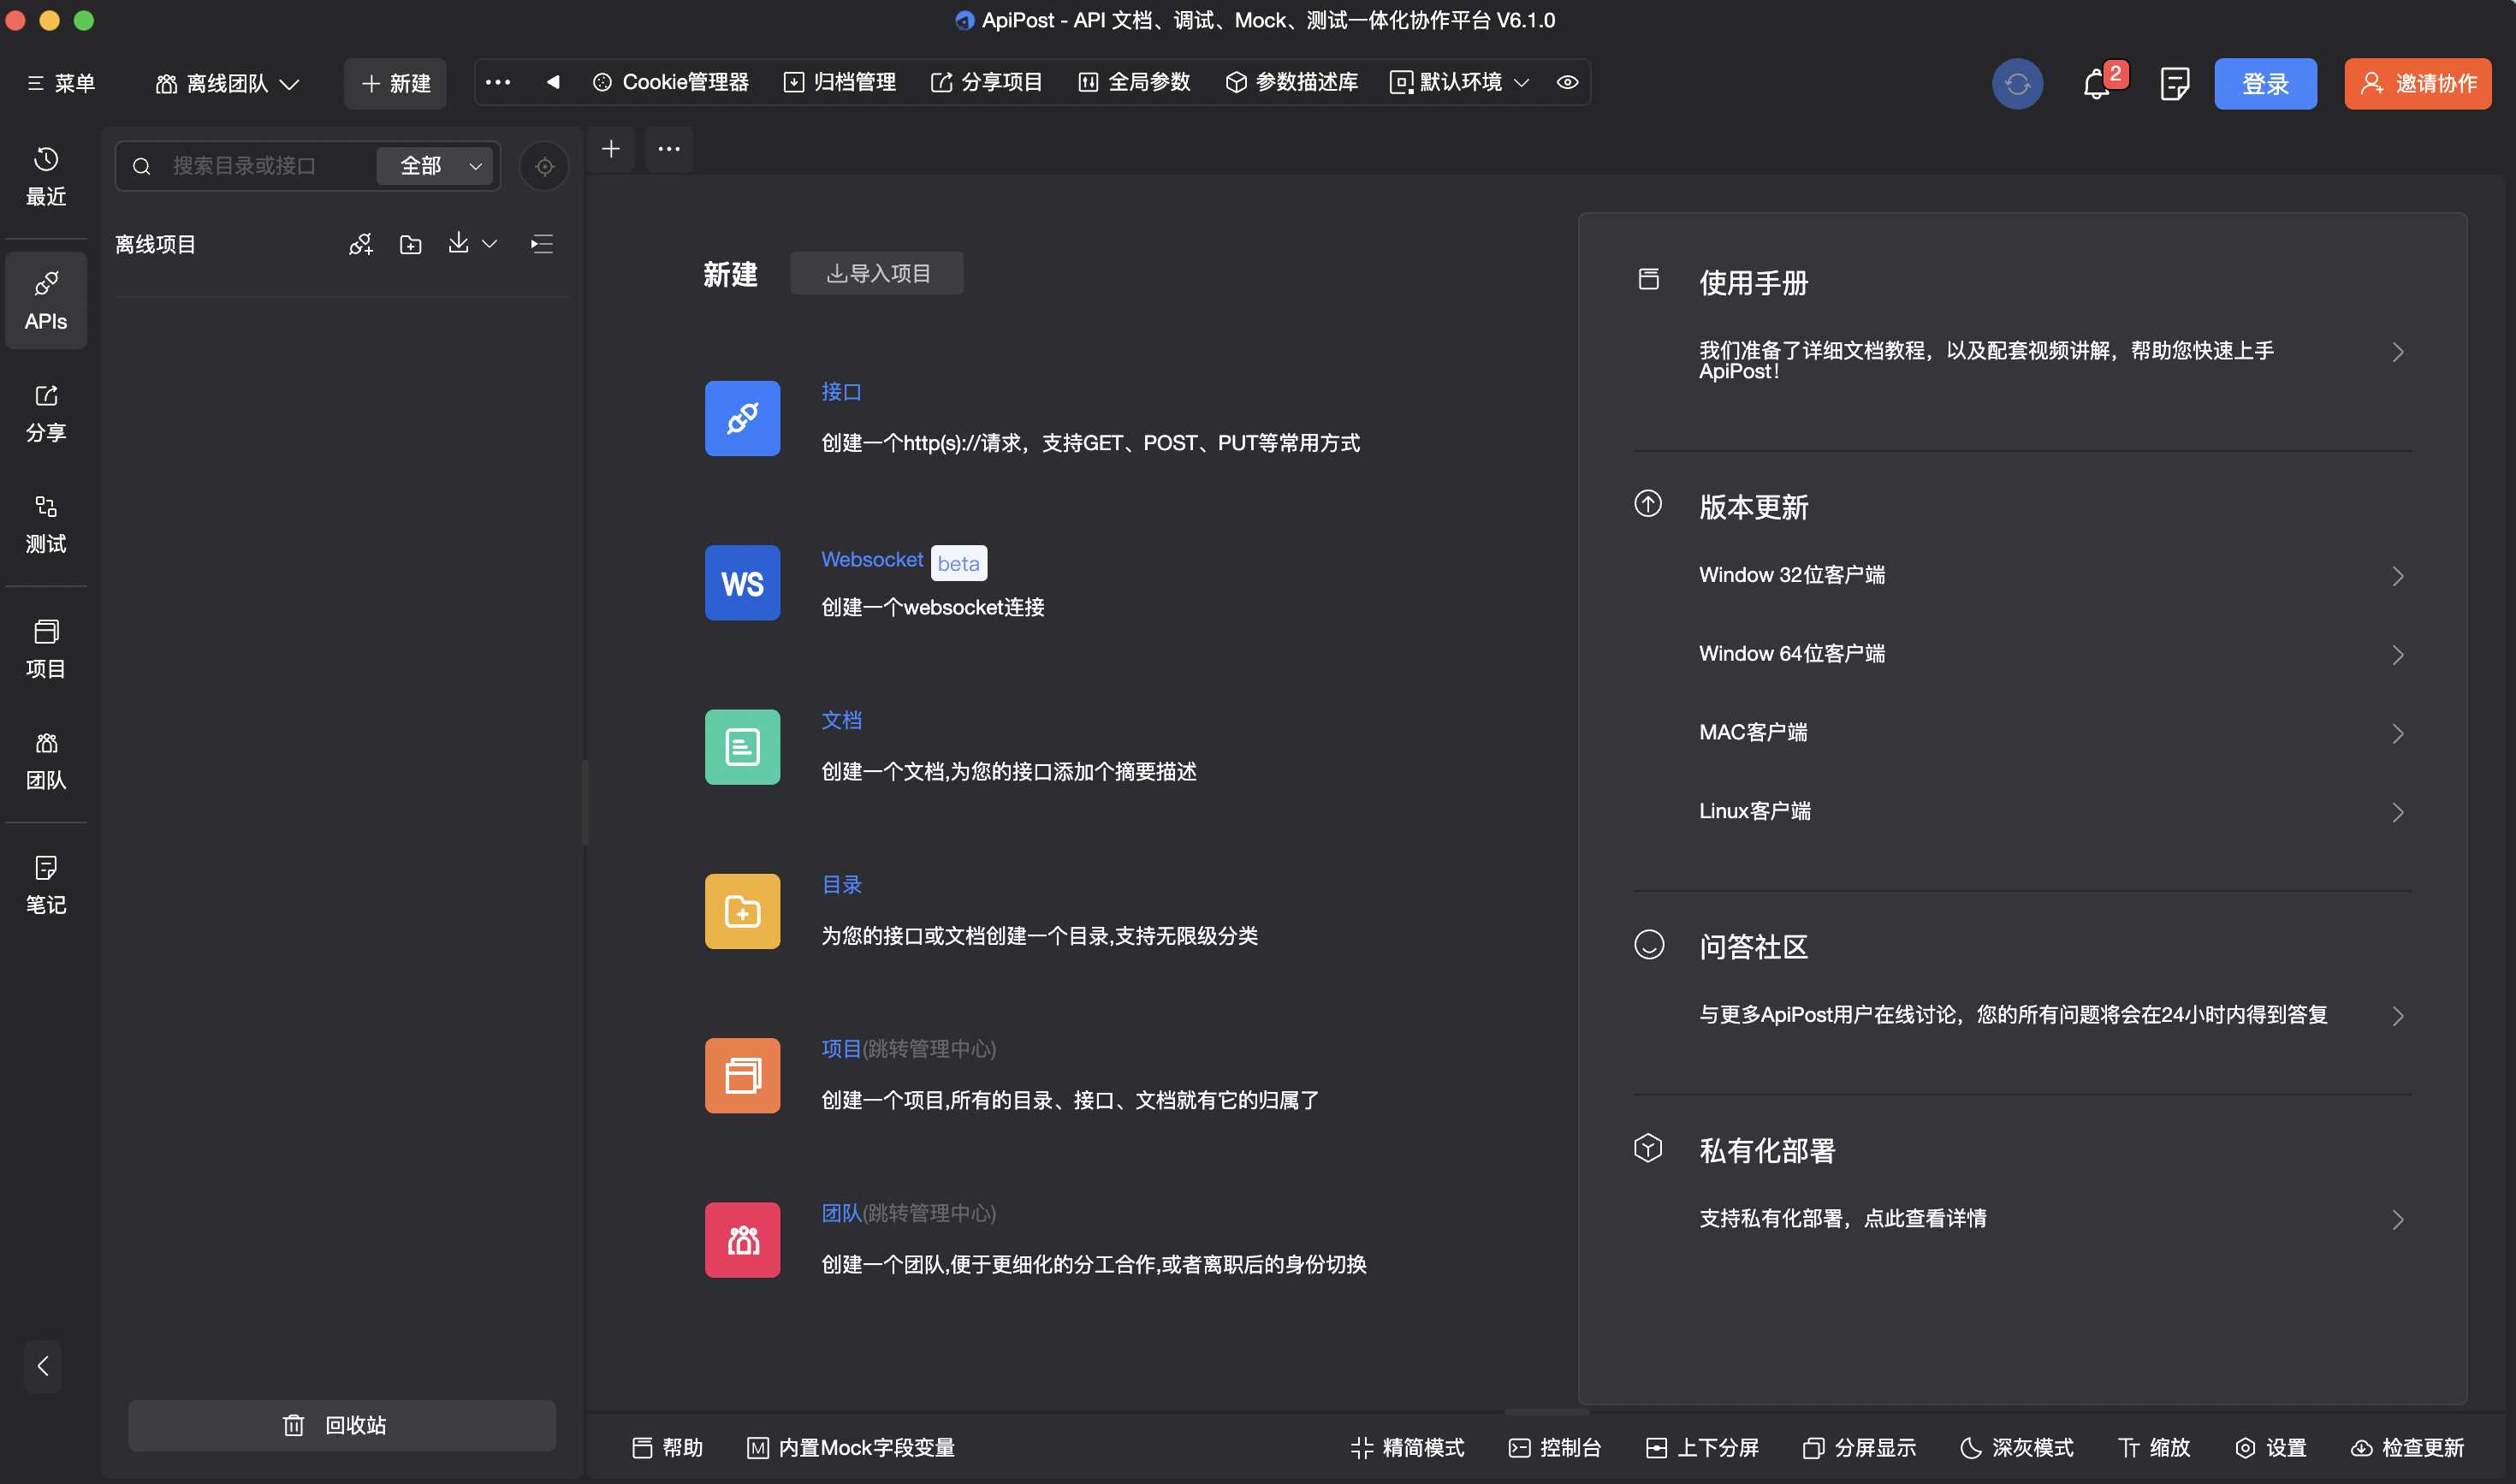Open the notes icon next to login button
The image size is (2516, 1484).
(x=2174, y=84)
